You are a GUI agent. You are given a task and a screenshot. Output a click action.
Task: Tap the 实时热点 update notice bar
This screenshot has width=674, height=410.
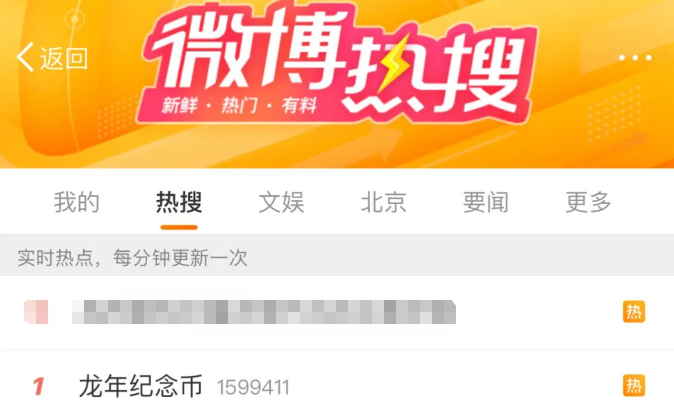(337, 257)
